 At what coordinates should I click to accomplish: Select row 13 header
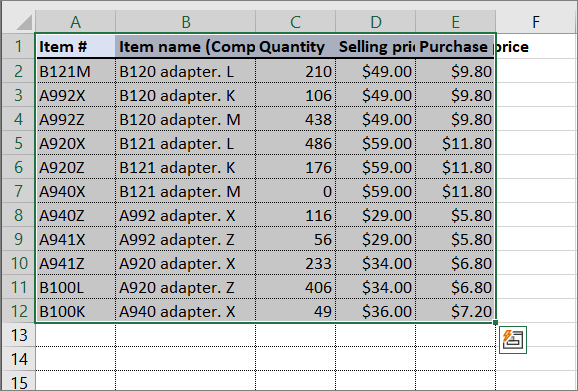pos(18,335)
